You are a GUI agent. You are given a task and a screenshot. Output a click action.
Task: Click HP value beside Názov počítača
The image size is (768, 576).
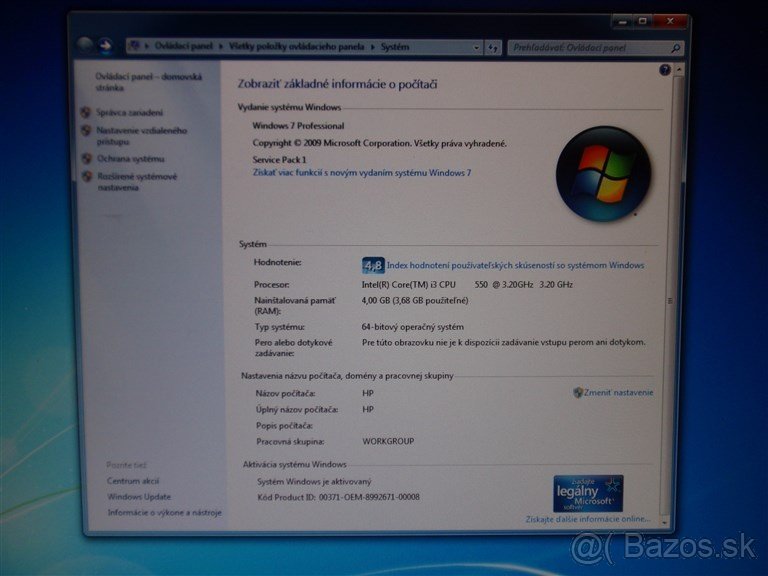click(x=368, y=393)
